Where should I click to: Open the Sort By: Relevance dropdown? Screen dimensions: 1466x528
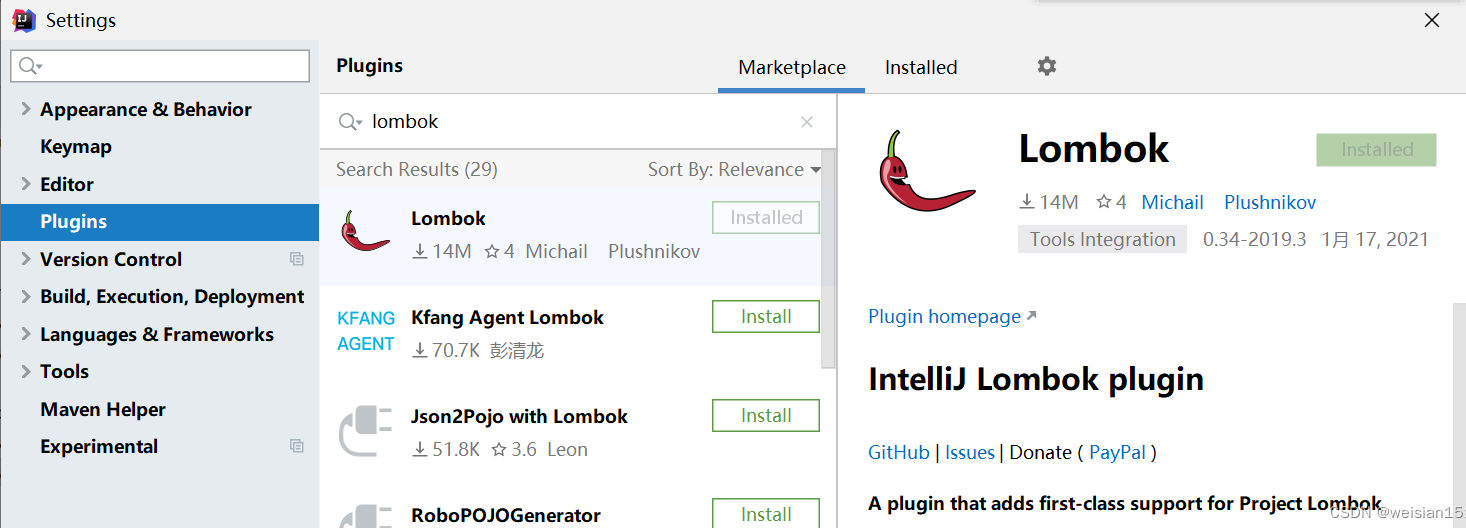coord(734,170)
